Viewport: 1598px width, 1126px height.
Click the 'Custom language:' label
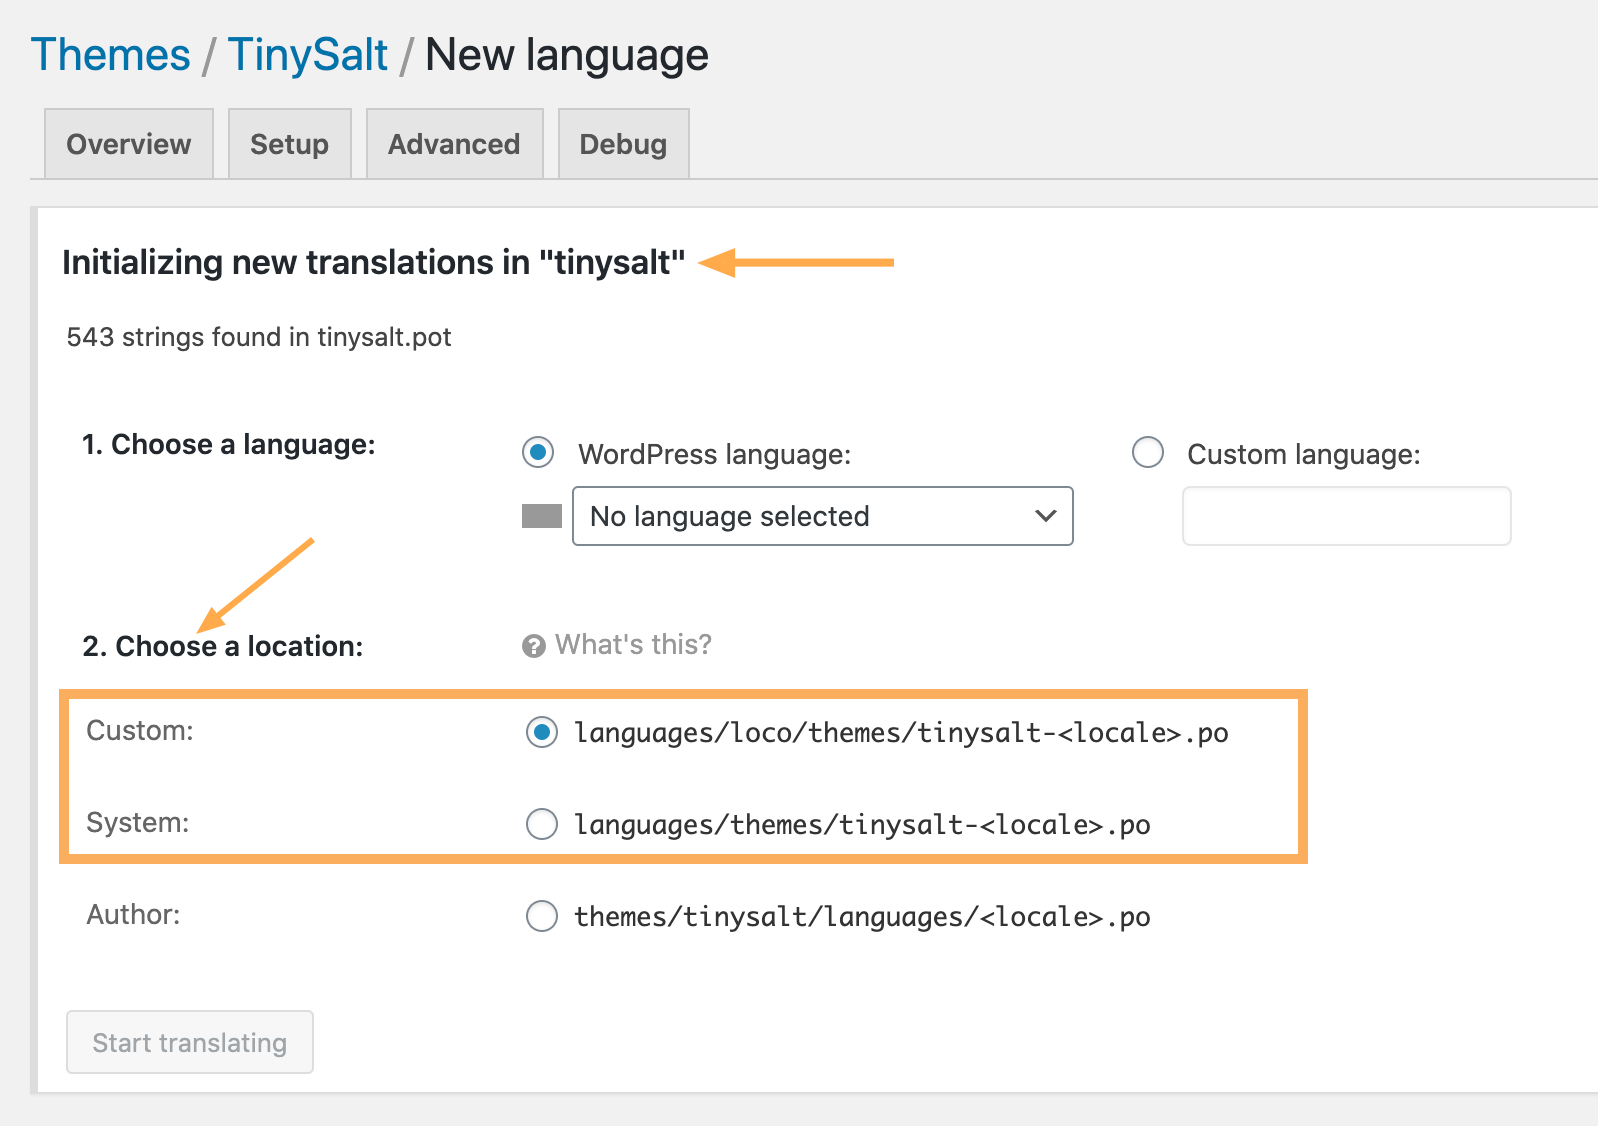click(x=1304, y=455)
